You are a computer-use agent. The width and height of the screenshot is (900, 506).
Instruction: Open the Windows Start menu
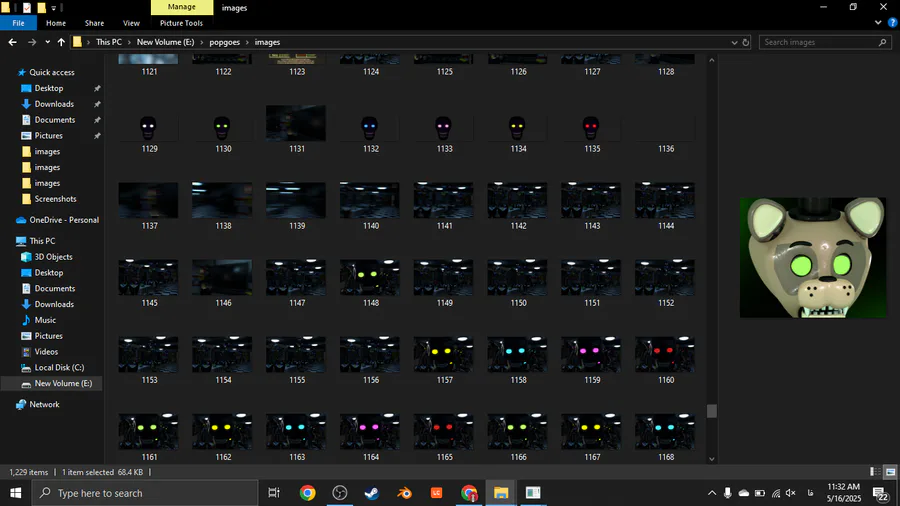tap(15, 493)
